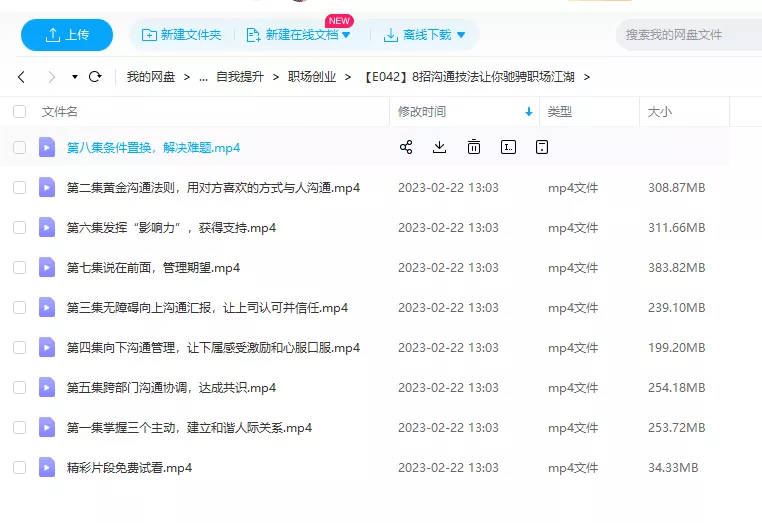
Task: Select checkbox for 第五集跨部门沟通协调.mp4
Action: [20, 388]
